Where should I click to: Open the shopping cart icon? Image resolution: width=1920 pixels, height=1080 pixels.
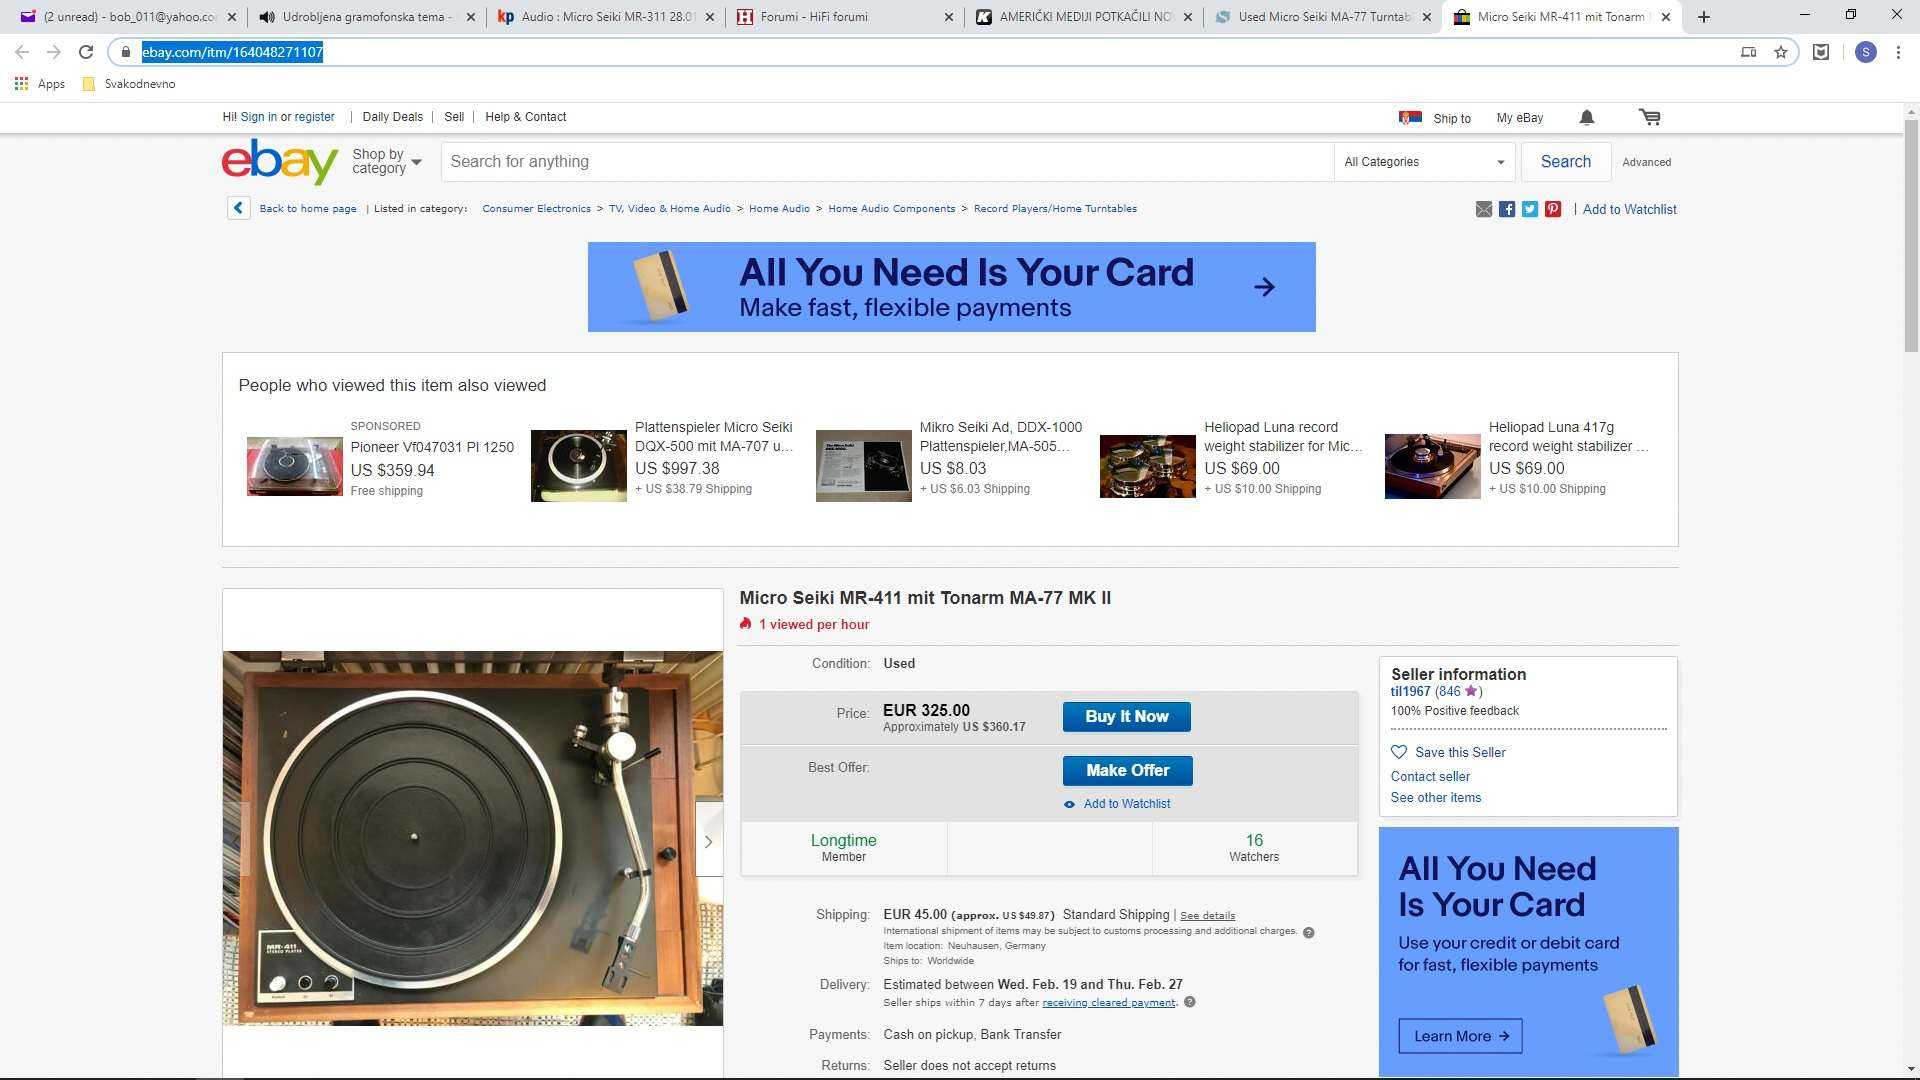pos(1650,118)
